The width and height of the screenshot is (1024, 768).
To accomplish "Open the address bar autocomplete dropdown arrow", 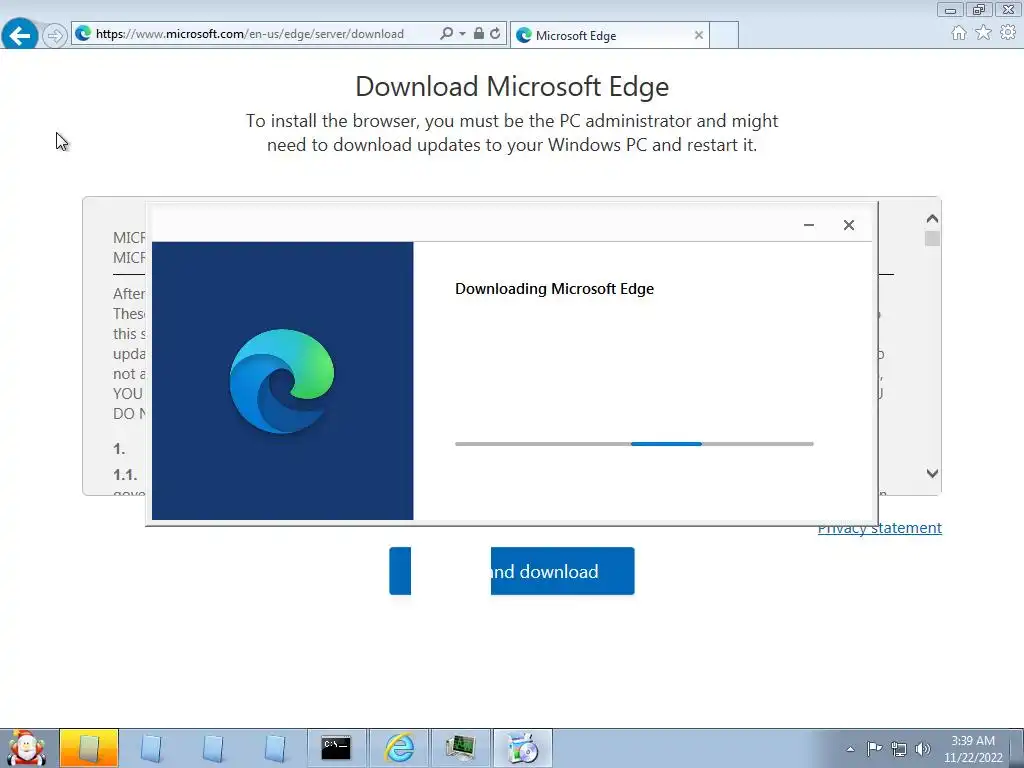I will coord(462,33).
